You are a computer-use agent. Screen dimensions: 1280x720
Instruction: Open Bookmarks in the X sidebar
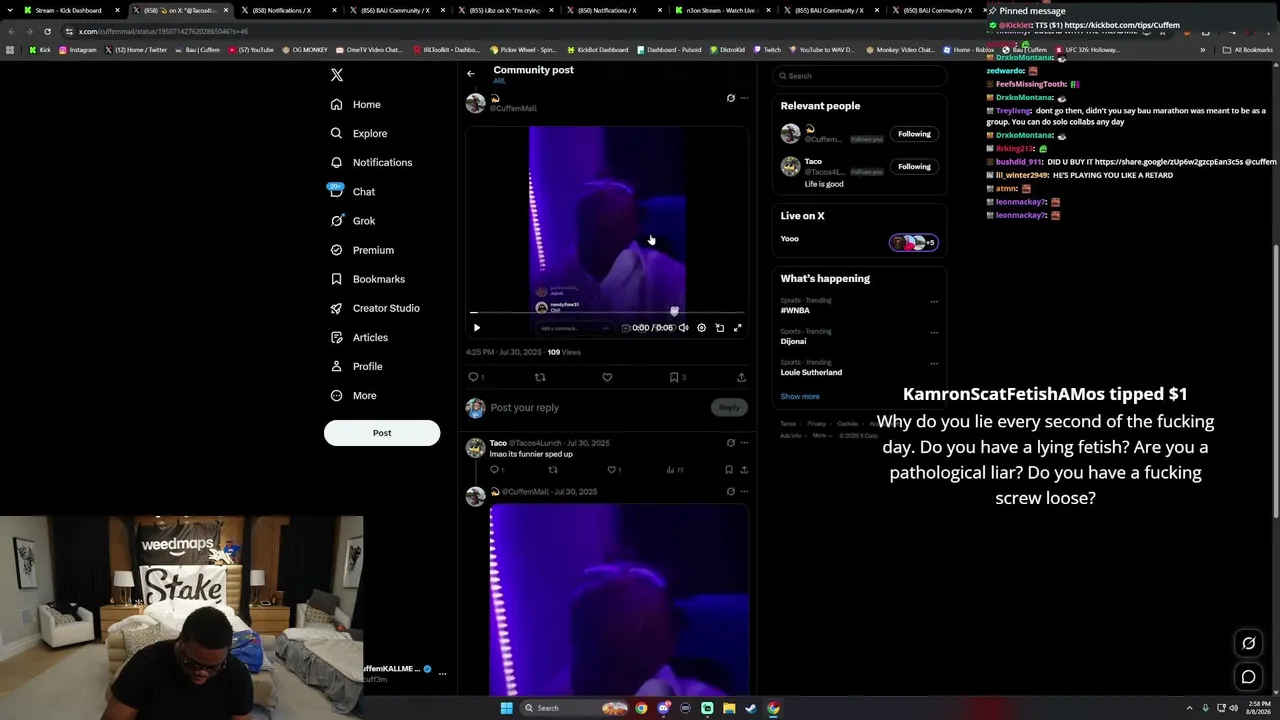367,279
